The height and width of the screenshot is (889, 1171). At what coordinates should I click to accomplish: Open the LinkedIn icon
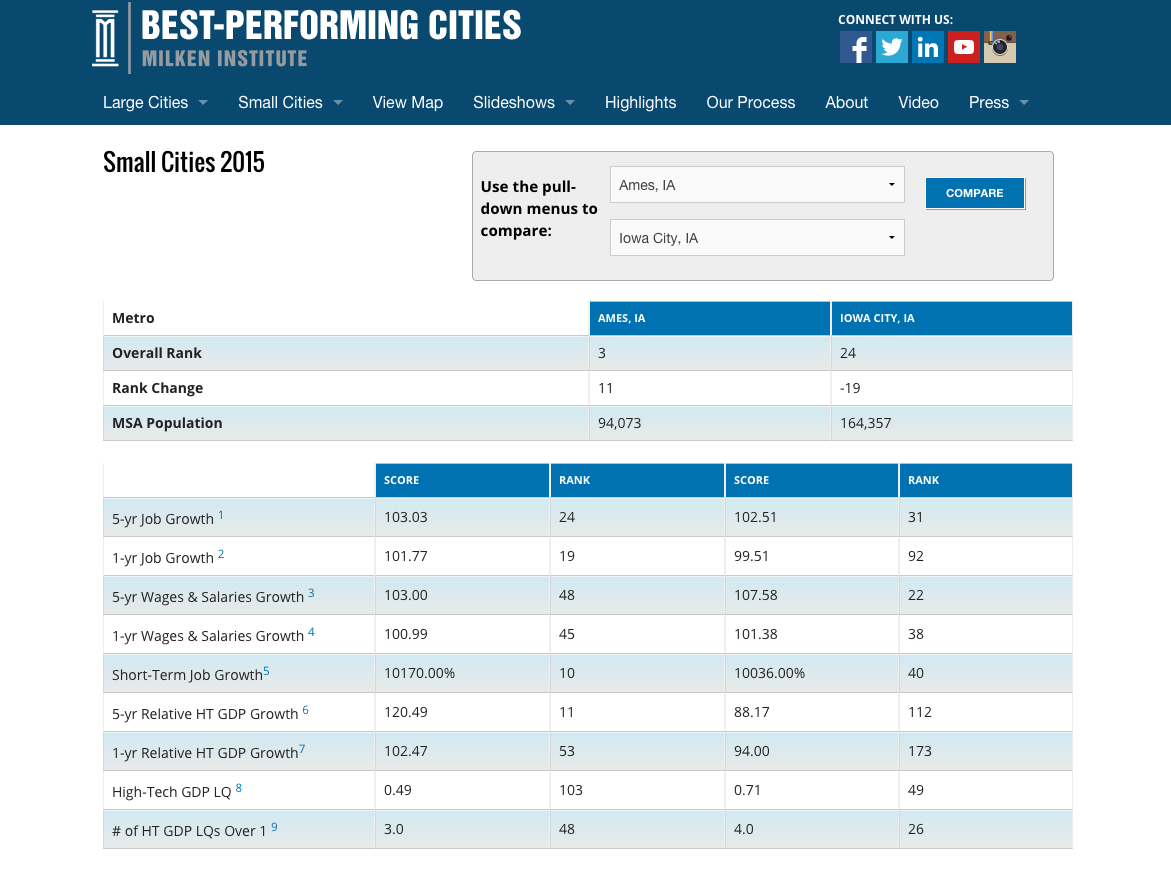coord(928,47)
